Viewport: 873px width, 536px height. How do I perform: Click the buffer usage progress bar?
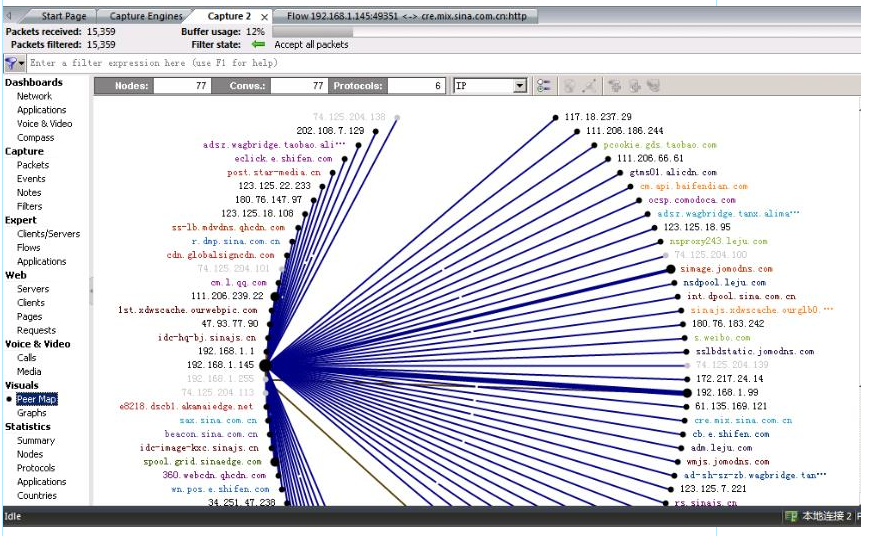pyautogui.click(x=566, y=32)
